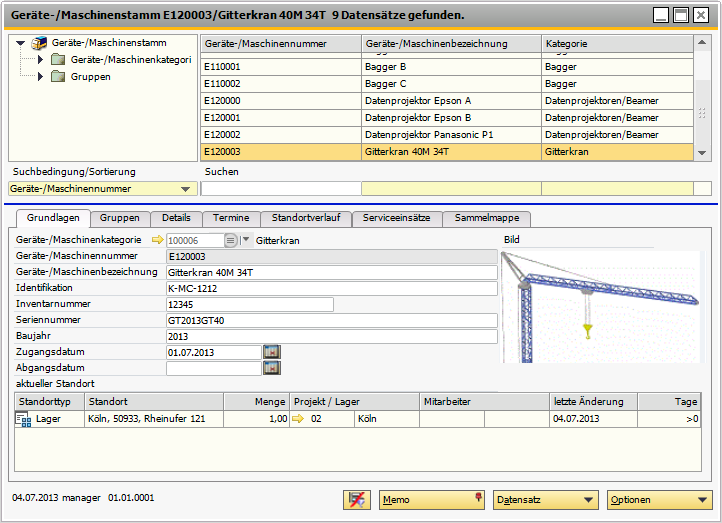Select row E110001 Bagger B
The height and width of the screenshot is (523, 722).
[x=447, y=67]
